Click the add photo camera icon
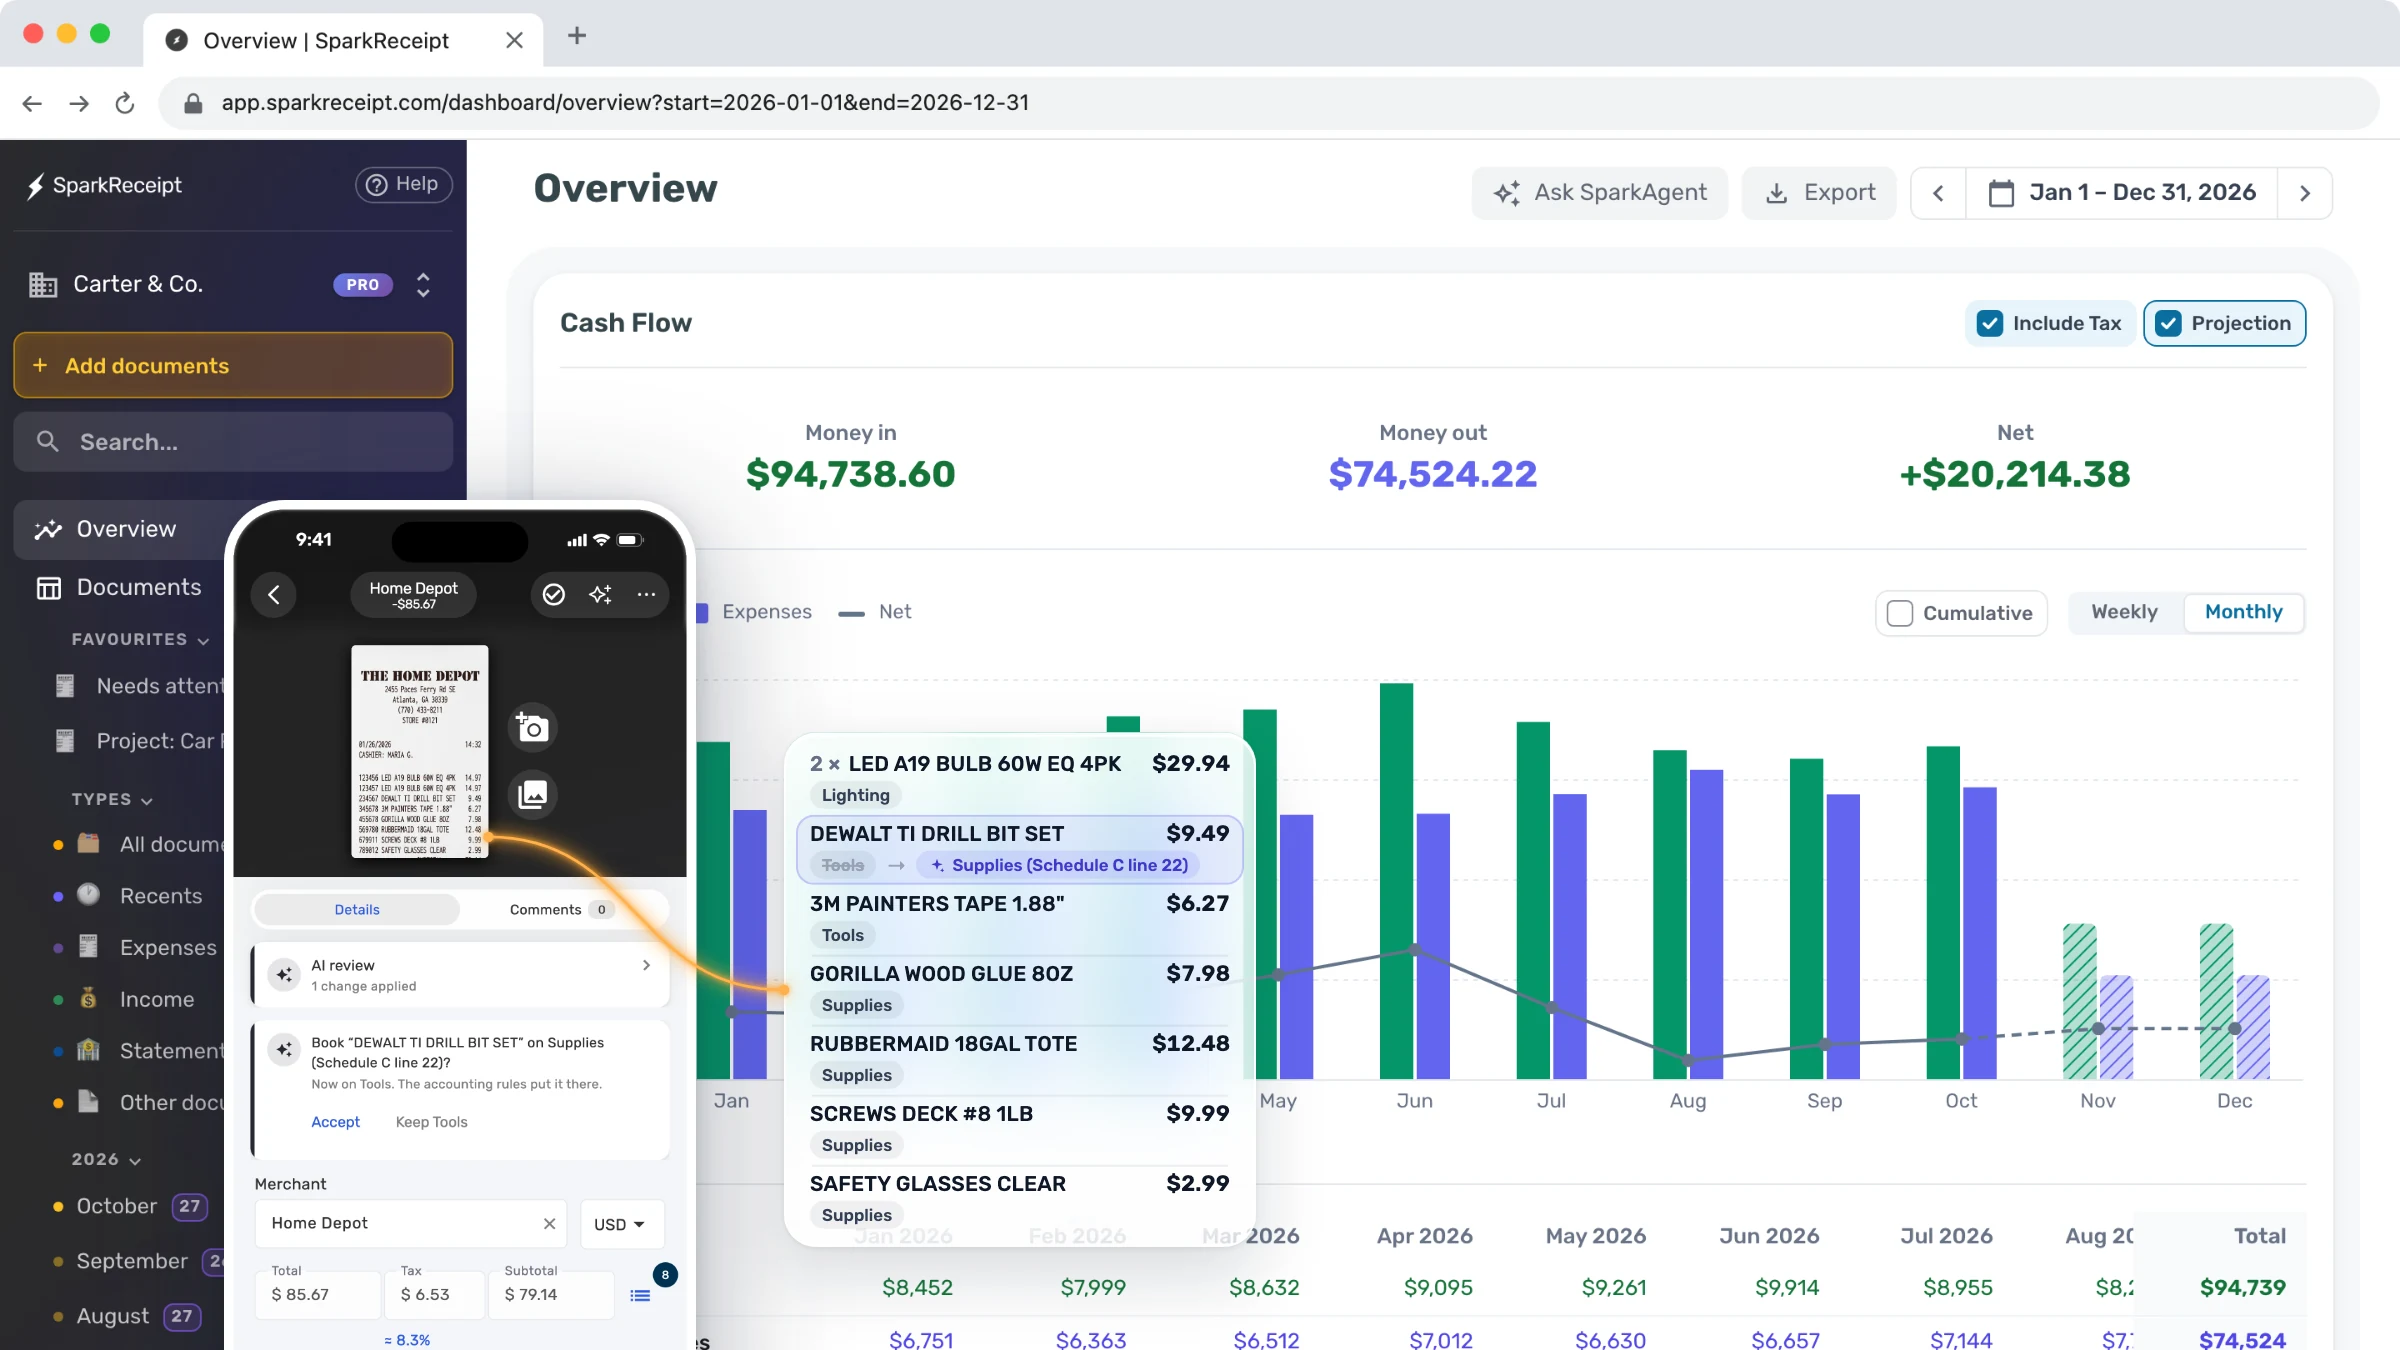The width and height of the screenshot is (2400, 1350). 533,728
